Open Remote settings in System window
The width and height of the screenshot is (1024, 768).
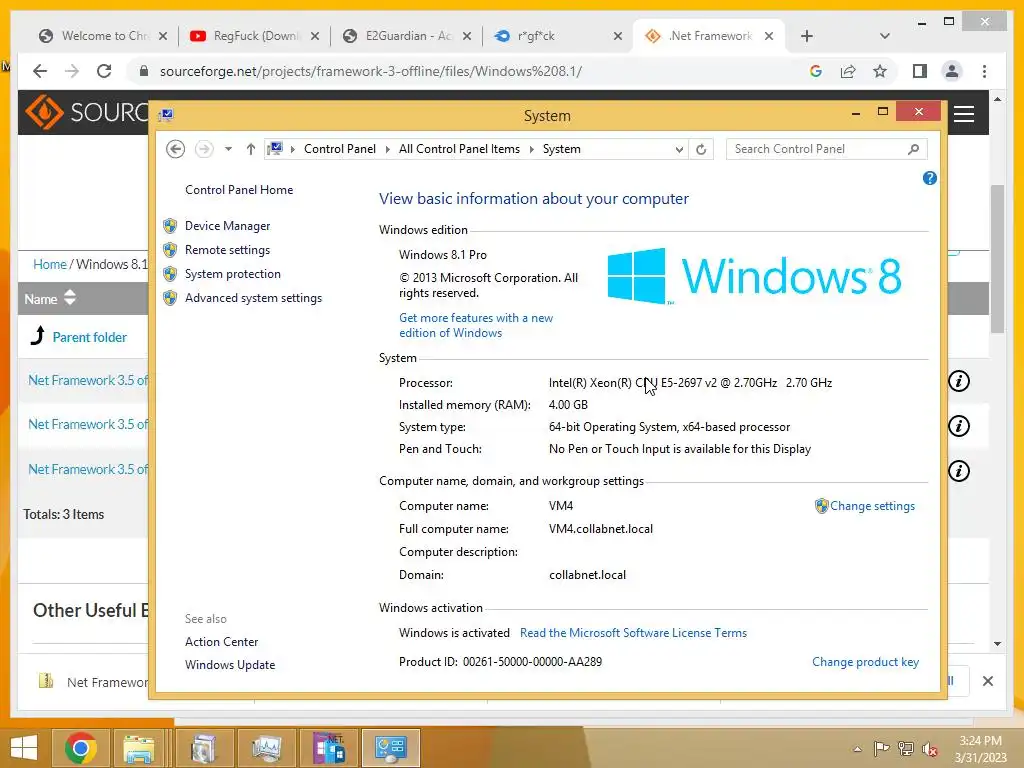click(x=227, y=250)
